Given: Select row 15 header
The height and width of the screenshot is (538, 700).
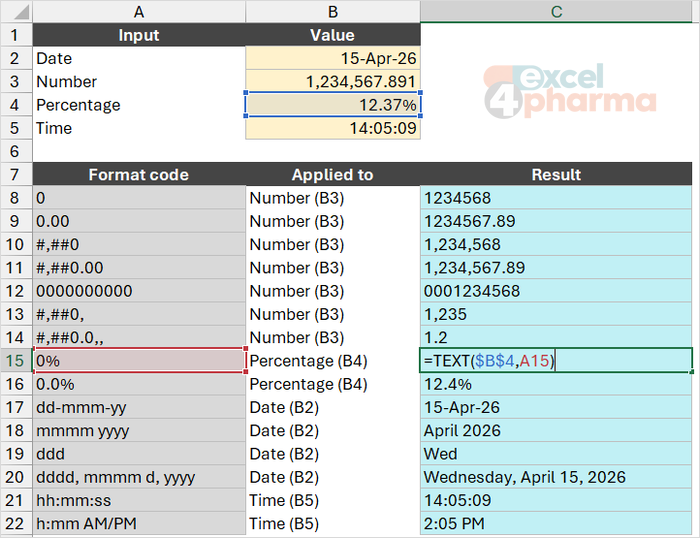Looking at the screenshot, I should click(x=17, y=361).
